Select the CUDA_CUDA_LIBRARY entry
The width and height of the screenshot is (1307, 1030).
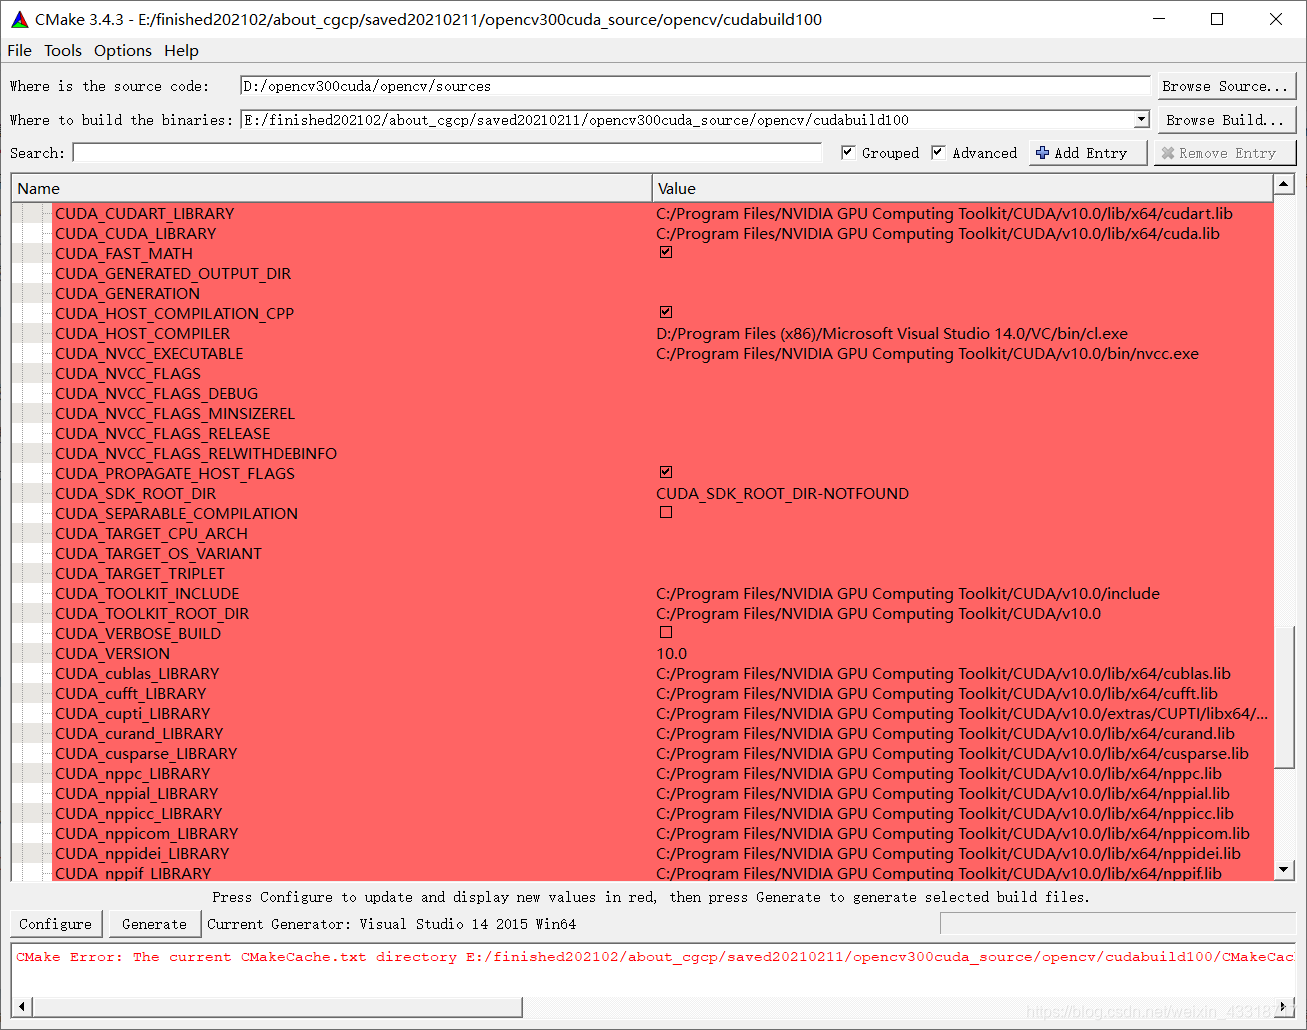click(135, 233)
